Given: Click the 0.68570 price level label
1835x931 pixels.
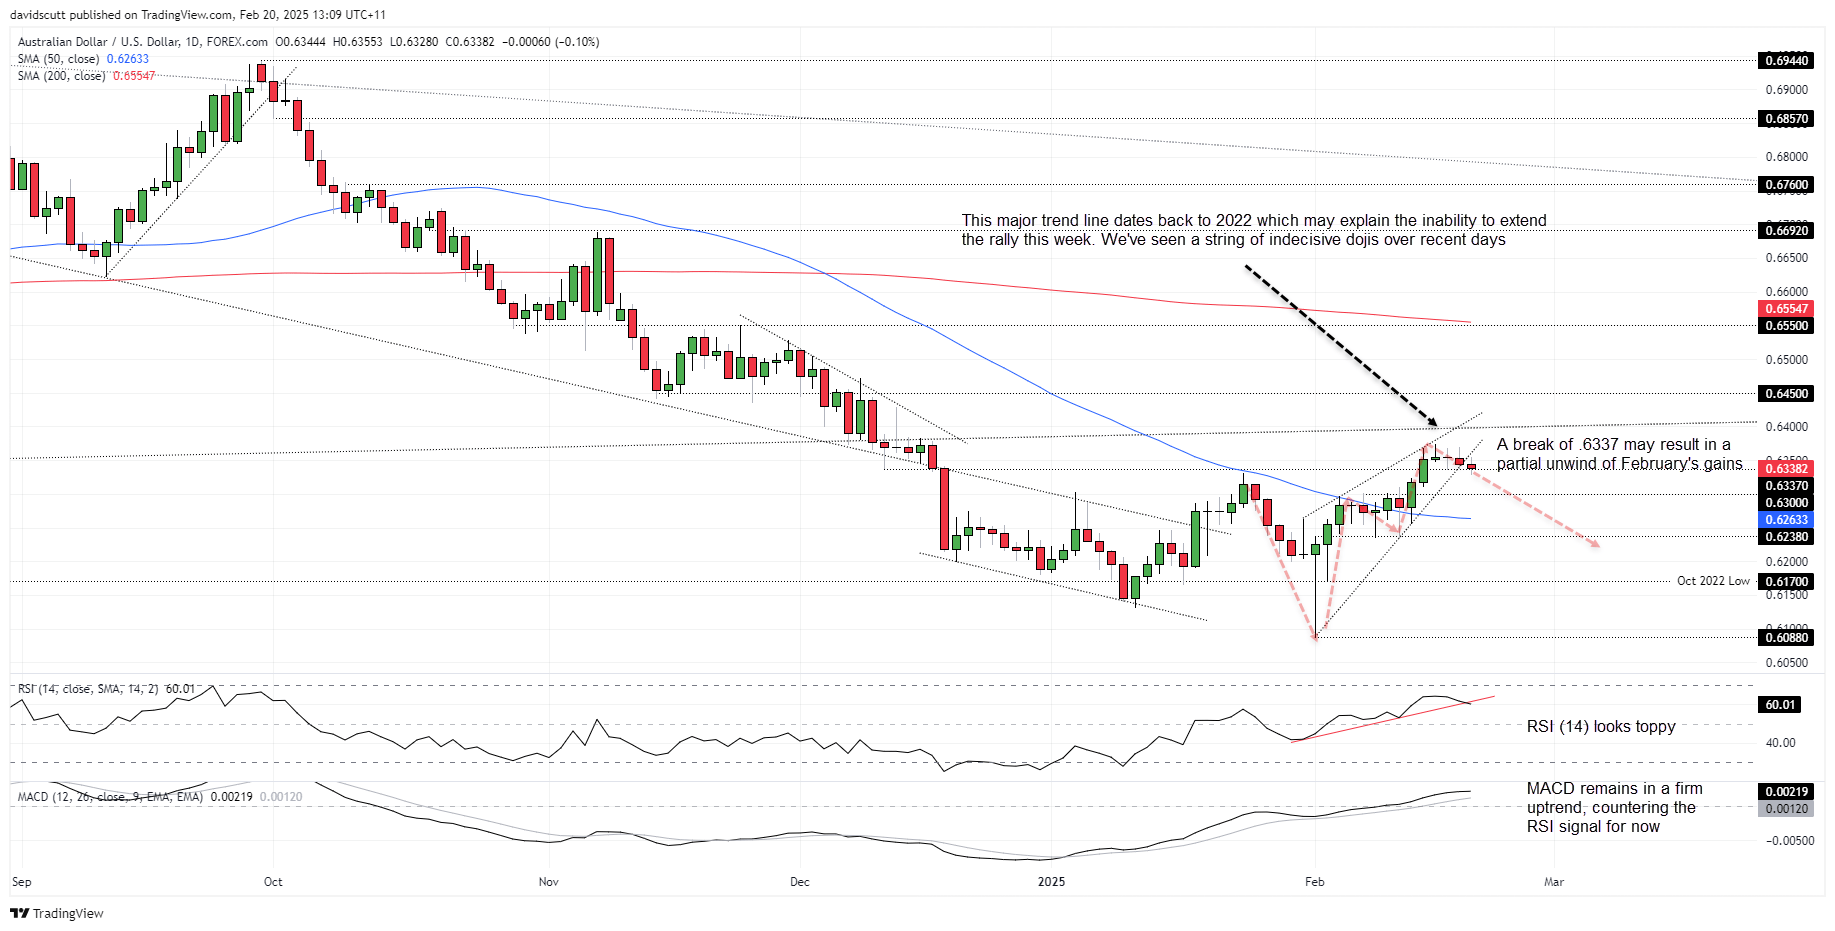Looking at the screenshot, I should coord(1786,119).
